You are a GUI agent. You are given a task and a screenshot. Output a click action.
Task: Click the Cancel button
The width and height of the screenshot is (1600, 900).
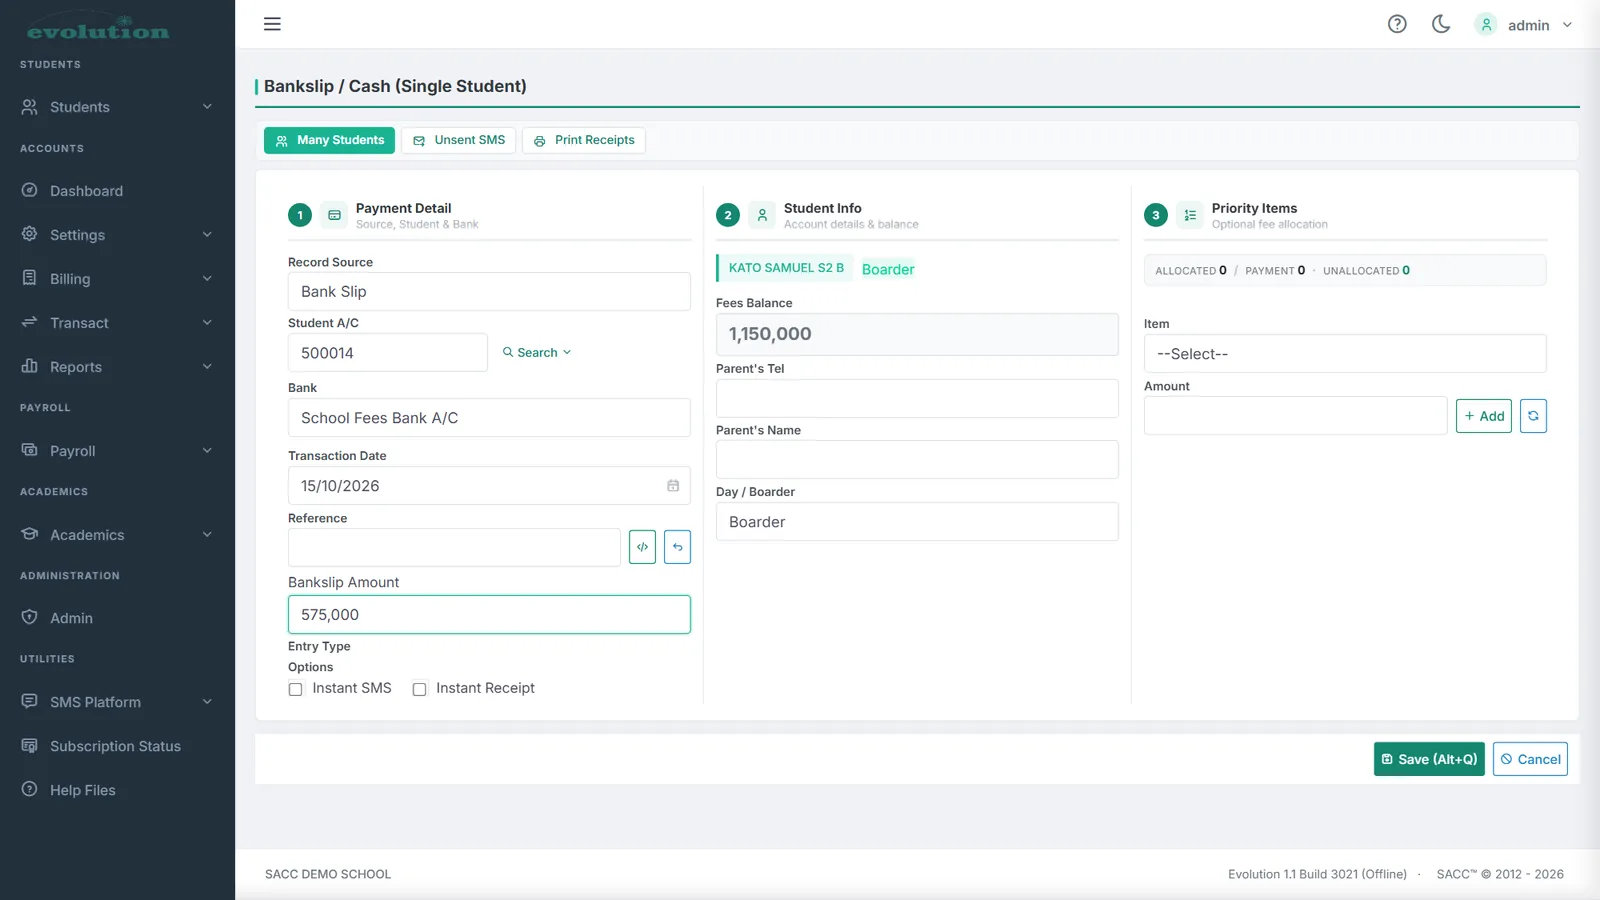pyautogui.click(x=1530, y=759)
